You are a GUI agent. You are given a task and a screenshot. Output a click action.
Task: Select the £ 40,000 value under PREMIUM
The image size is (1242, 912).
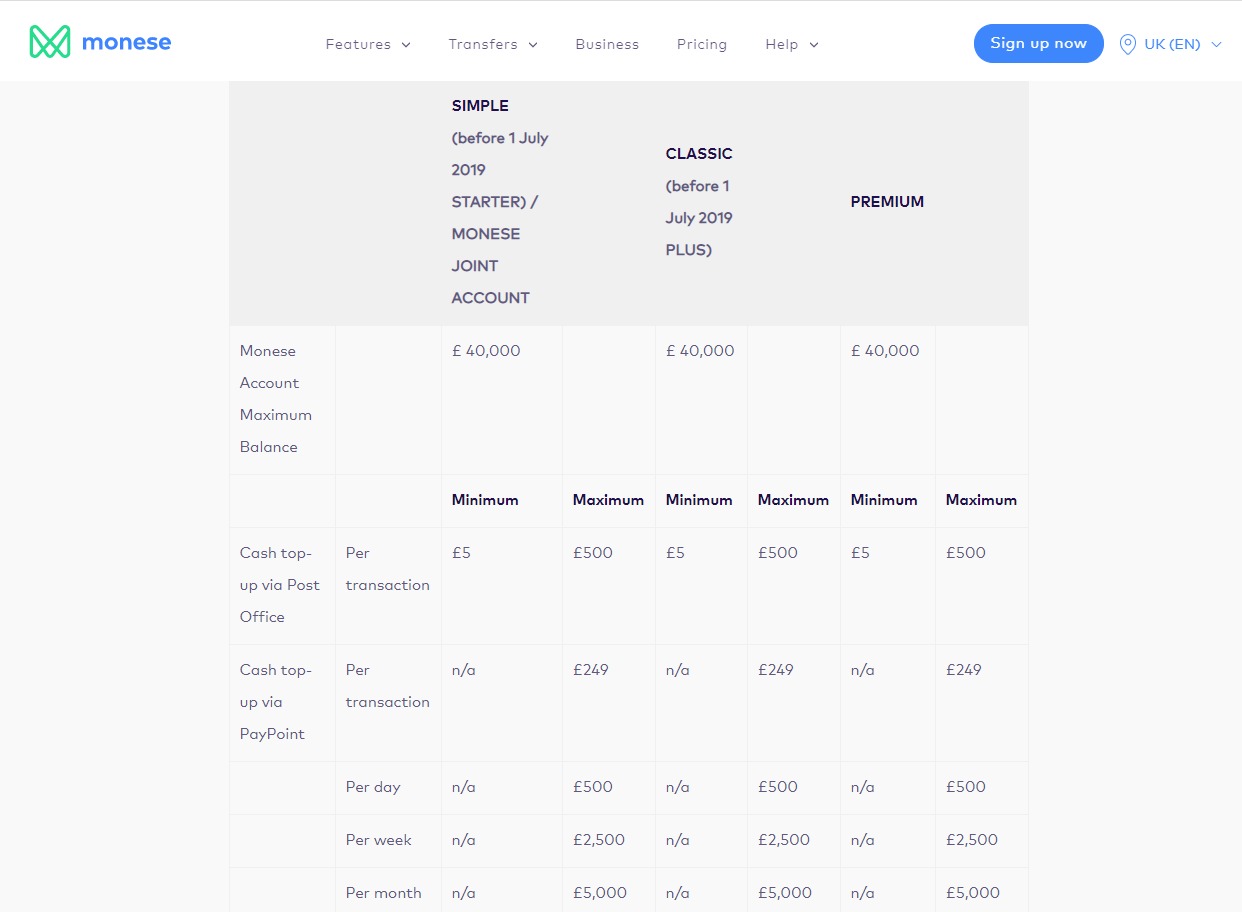[885, 351]
